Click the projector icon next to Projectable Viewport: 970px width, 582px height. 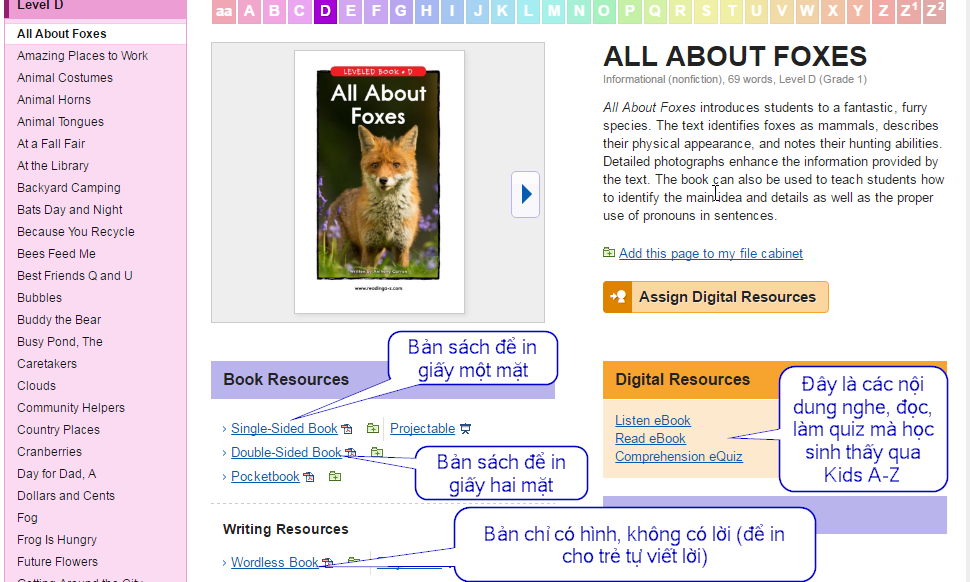click(x=465, y=429)
